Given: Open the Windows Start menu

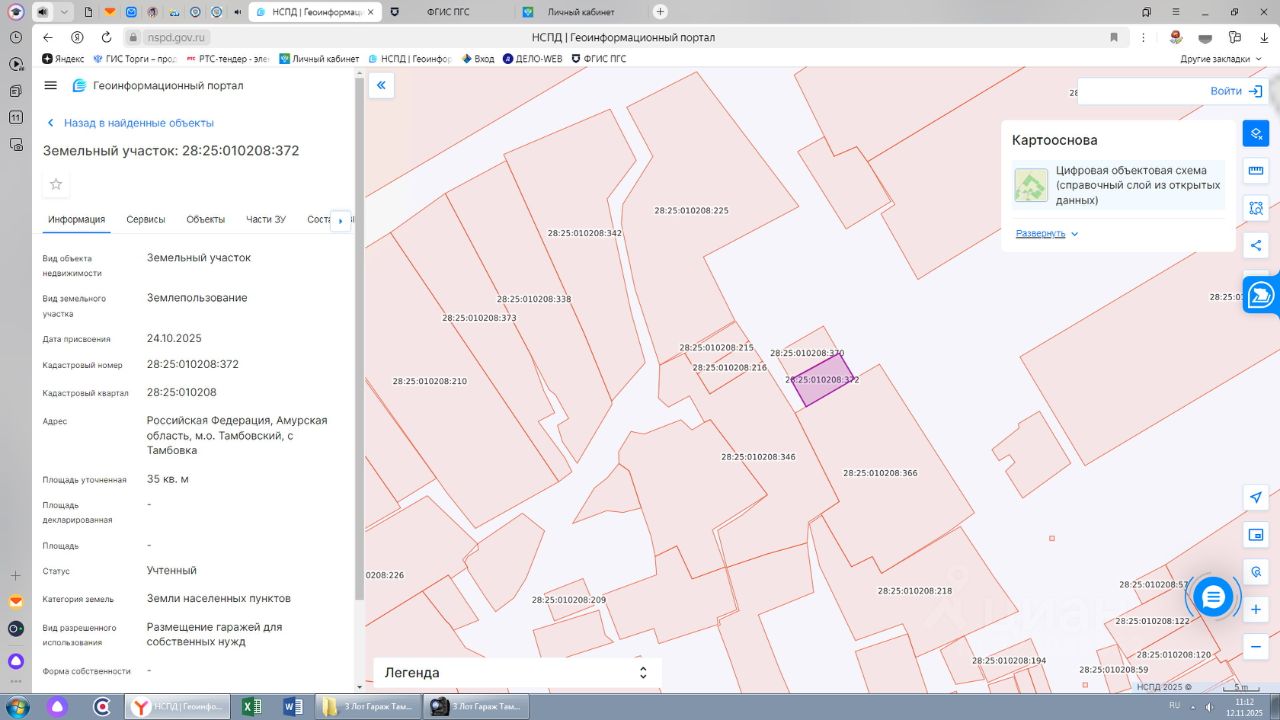Looking at the screenshot, I should pyautogui.click(x=17, y=707).
